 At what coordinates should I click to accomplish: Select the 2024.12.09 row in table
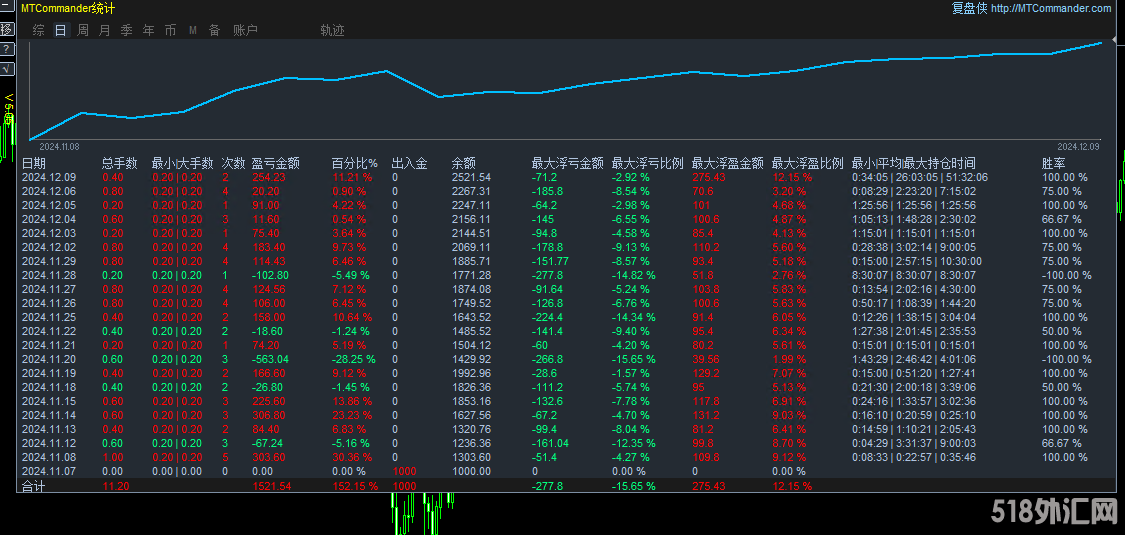point(49,177)
